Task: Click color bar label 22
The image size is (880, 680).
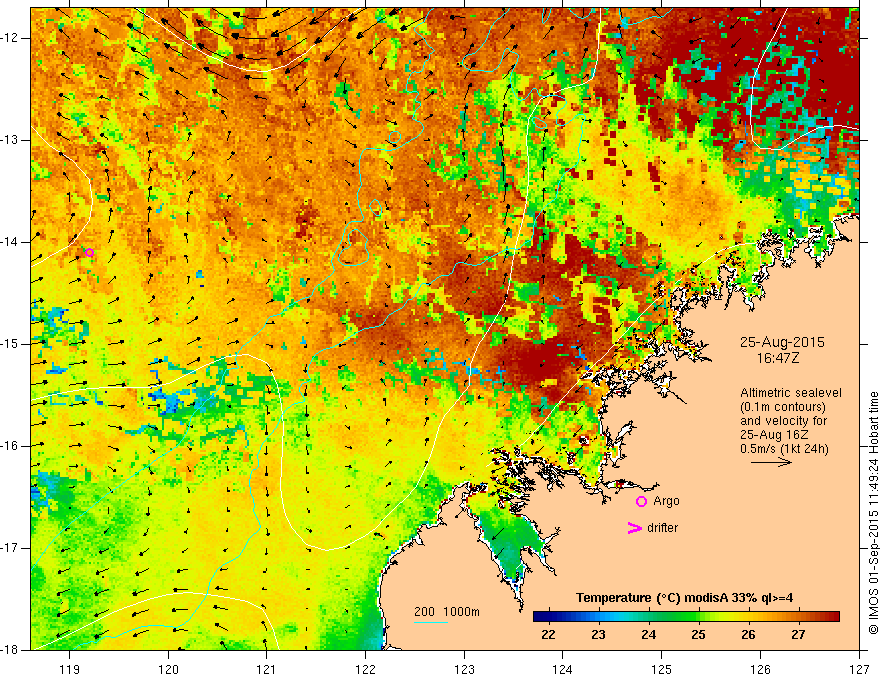Action: click(548, 635)
